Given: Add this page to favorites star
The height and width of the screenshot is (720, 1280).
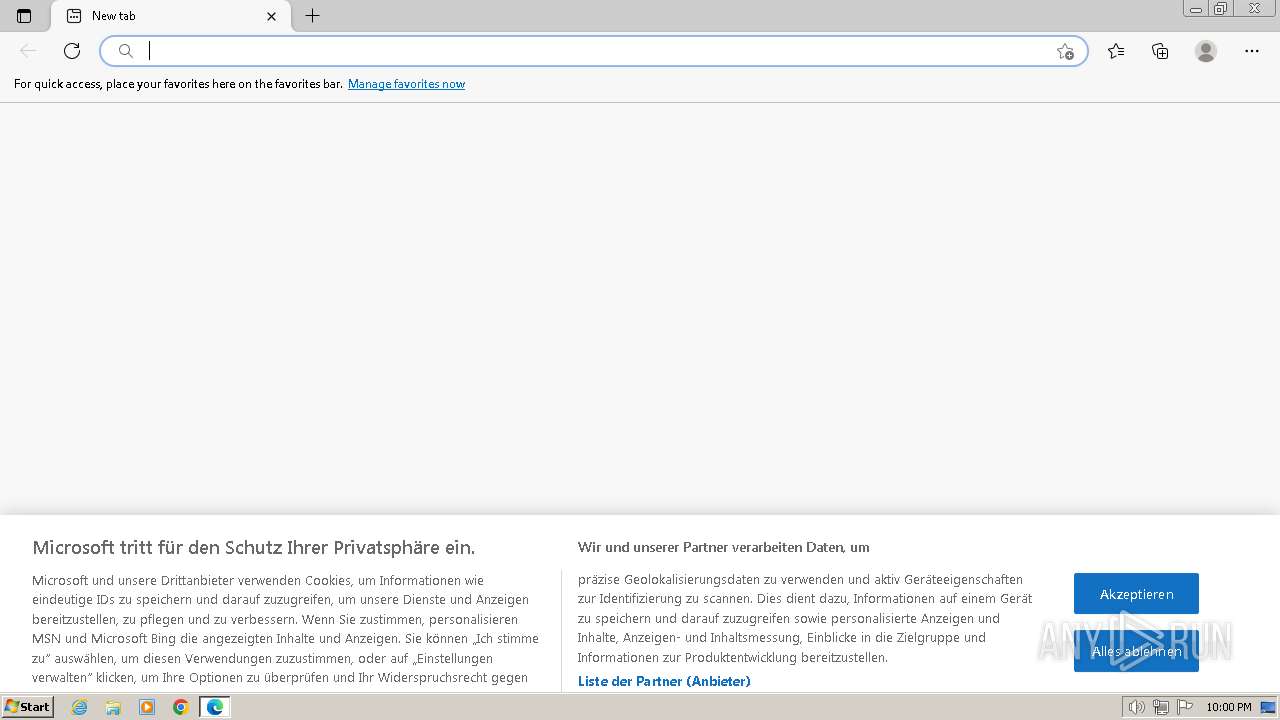Looking at the screenshot, I should tap(1065, 51).
